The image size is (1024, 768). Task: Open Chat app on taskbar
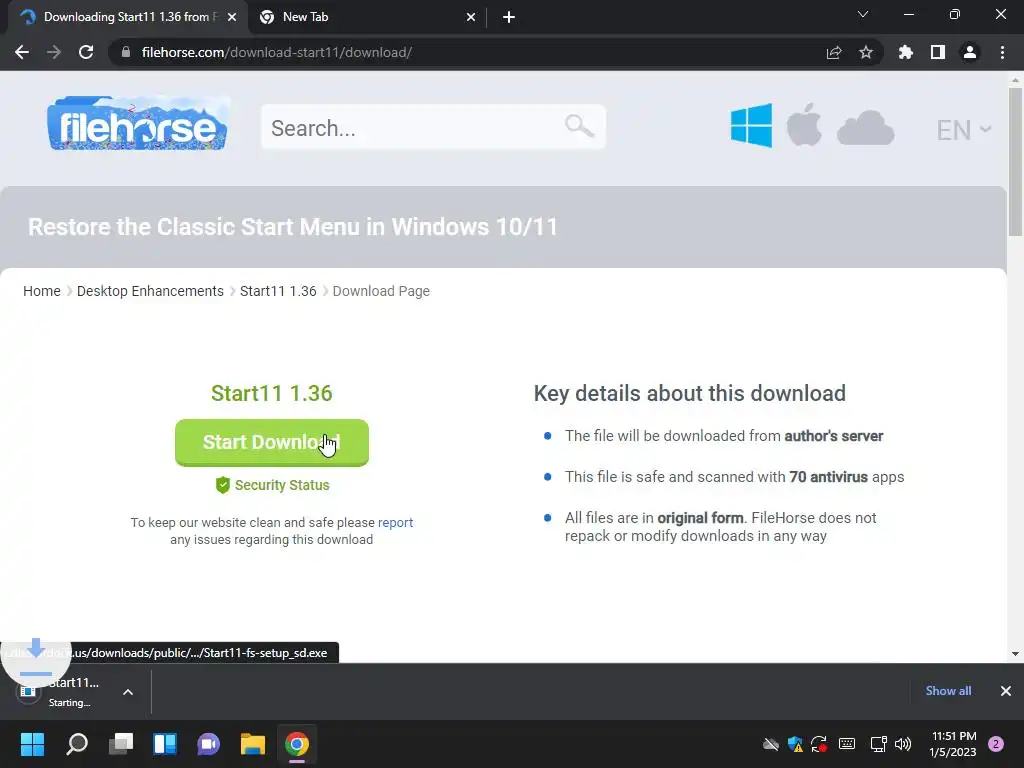(x=208, y=744)
